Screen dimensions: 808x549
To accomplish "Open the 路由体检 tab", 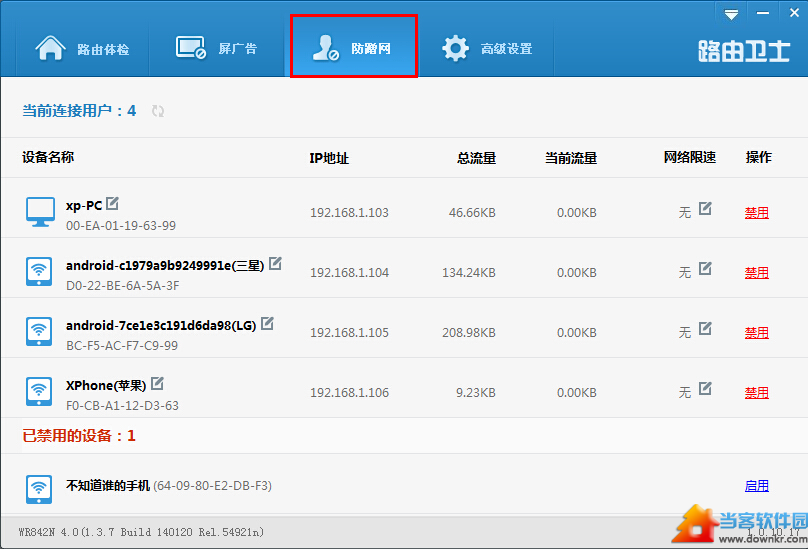I will pyautogui.click(x=82, y=48).
